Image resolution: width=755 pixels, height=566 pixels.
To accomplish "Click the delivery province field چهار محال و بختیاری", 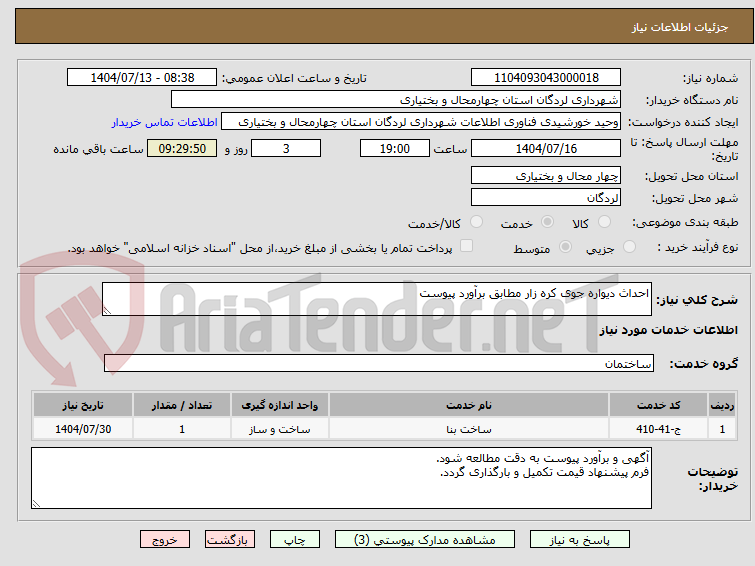I will [546, 175].
